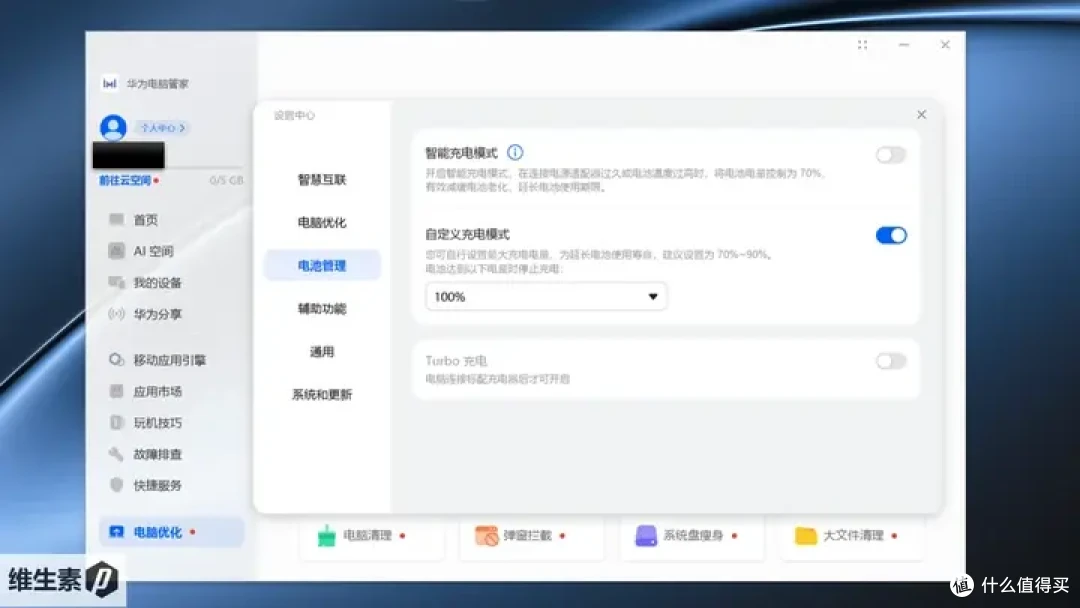Select the 系统和更新 settings tab

[322, 395]
